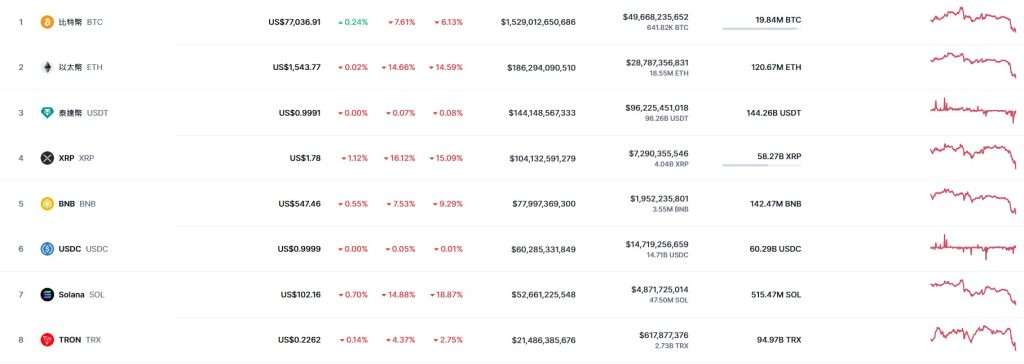Click the Ethereum ETH coin icon
Screen dimensions: 1024x364
(47, 67)
